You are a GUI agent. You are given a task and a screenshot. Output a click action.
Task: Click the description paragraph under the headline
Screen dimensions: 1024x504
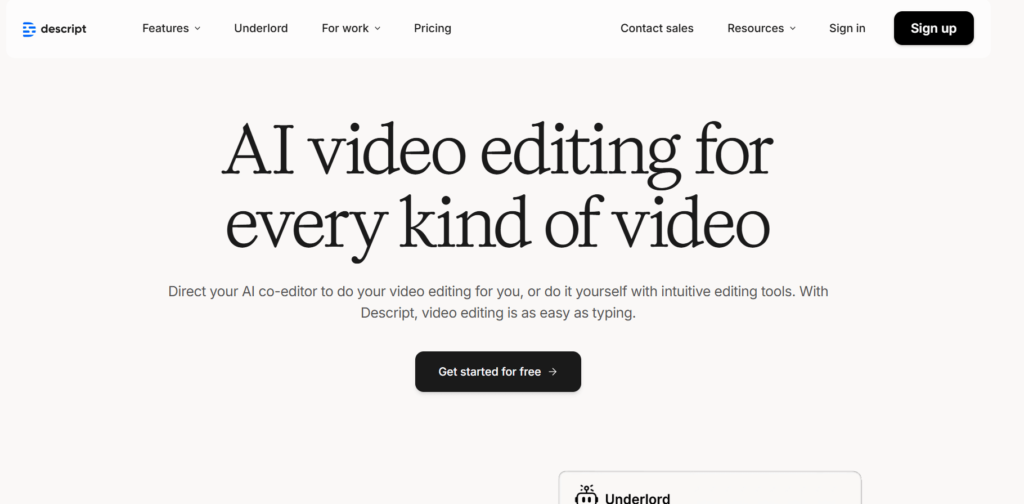[497, 302]
